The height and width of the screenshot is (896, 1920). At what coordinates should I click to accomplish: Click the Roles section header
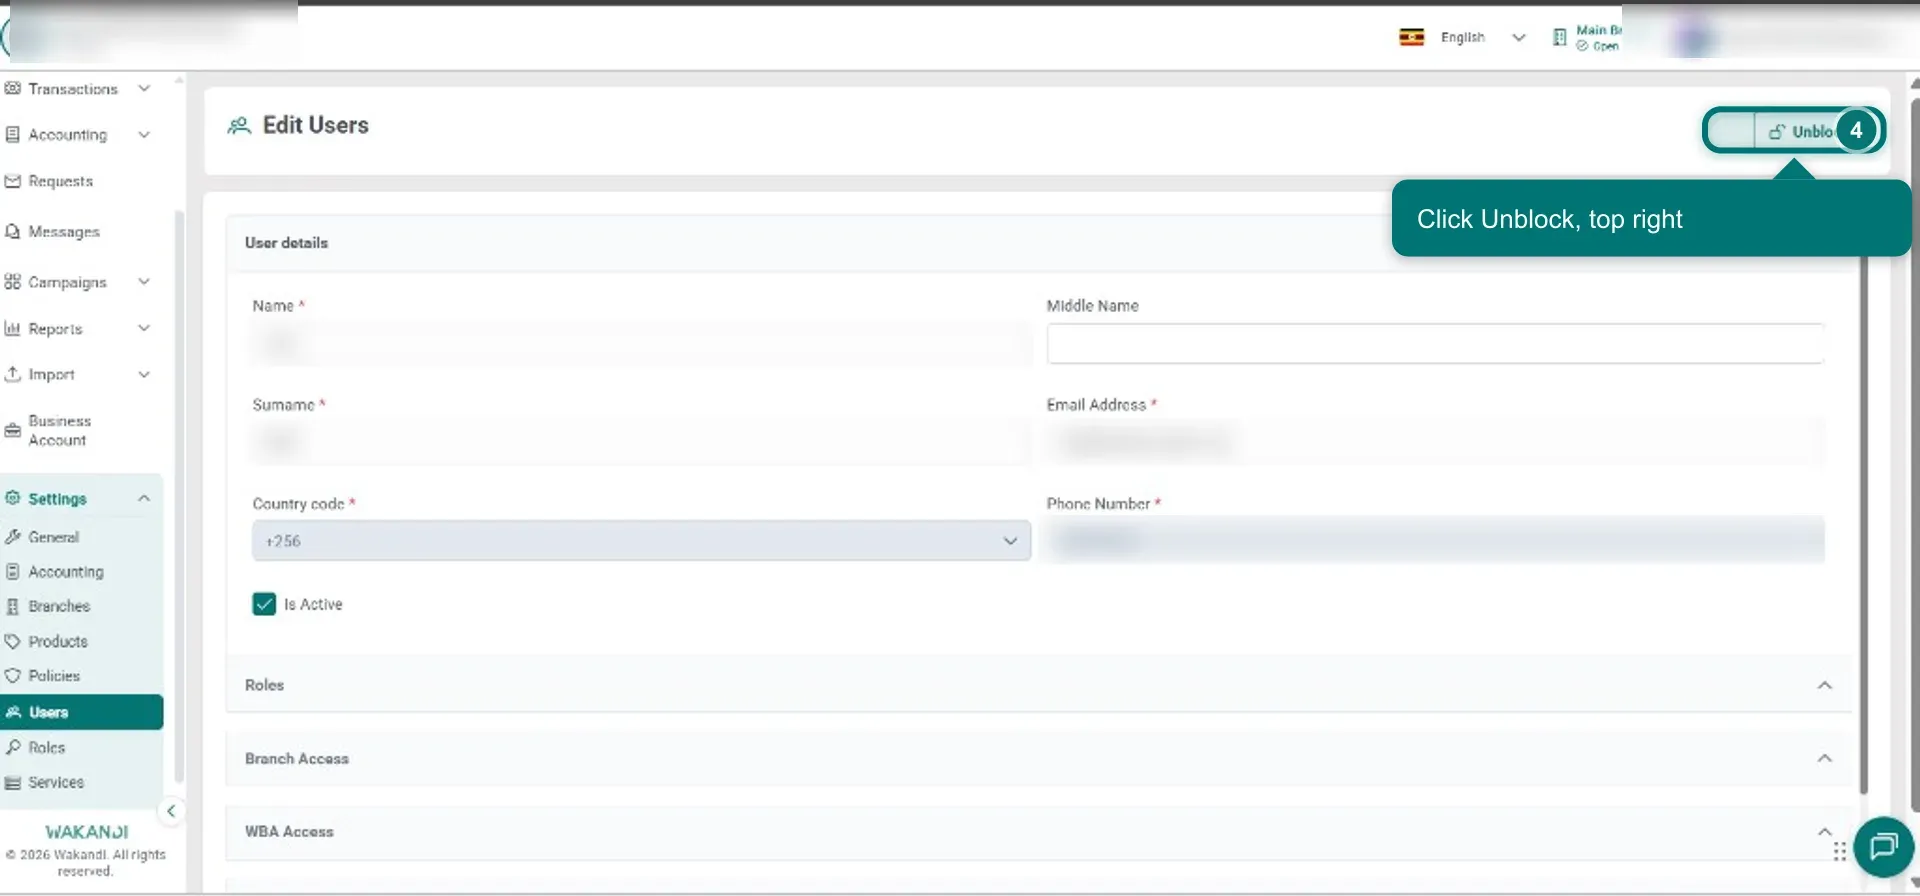coord(1038,685)
